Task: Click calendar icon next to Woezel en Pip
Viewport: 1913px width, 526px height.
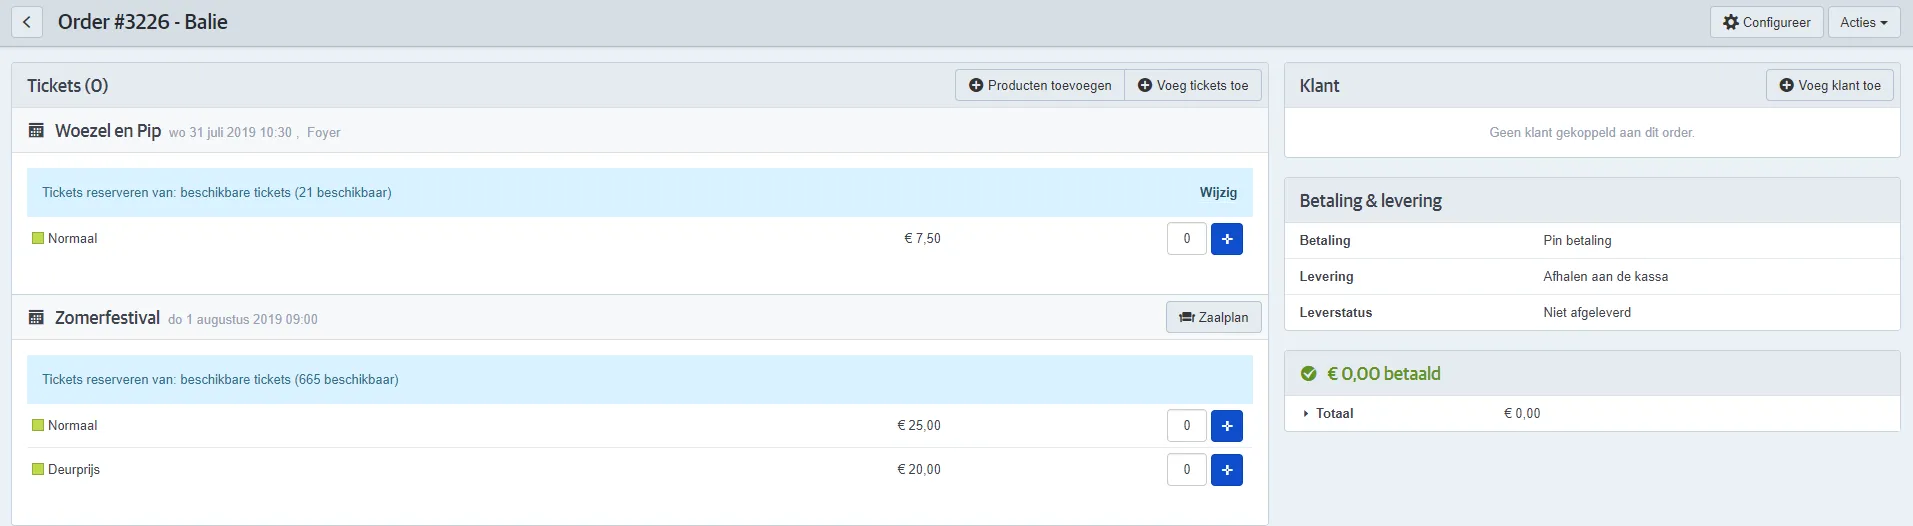Action: (x=36, y=131)
